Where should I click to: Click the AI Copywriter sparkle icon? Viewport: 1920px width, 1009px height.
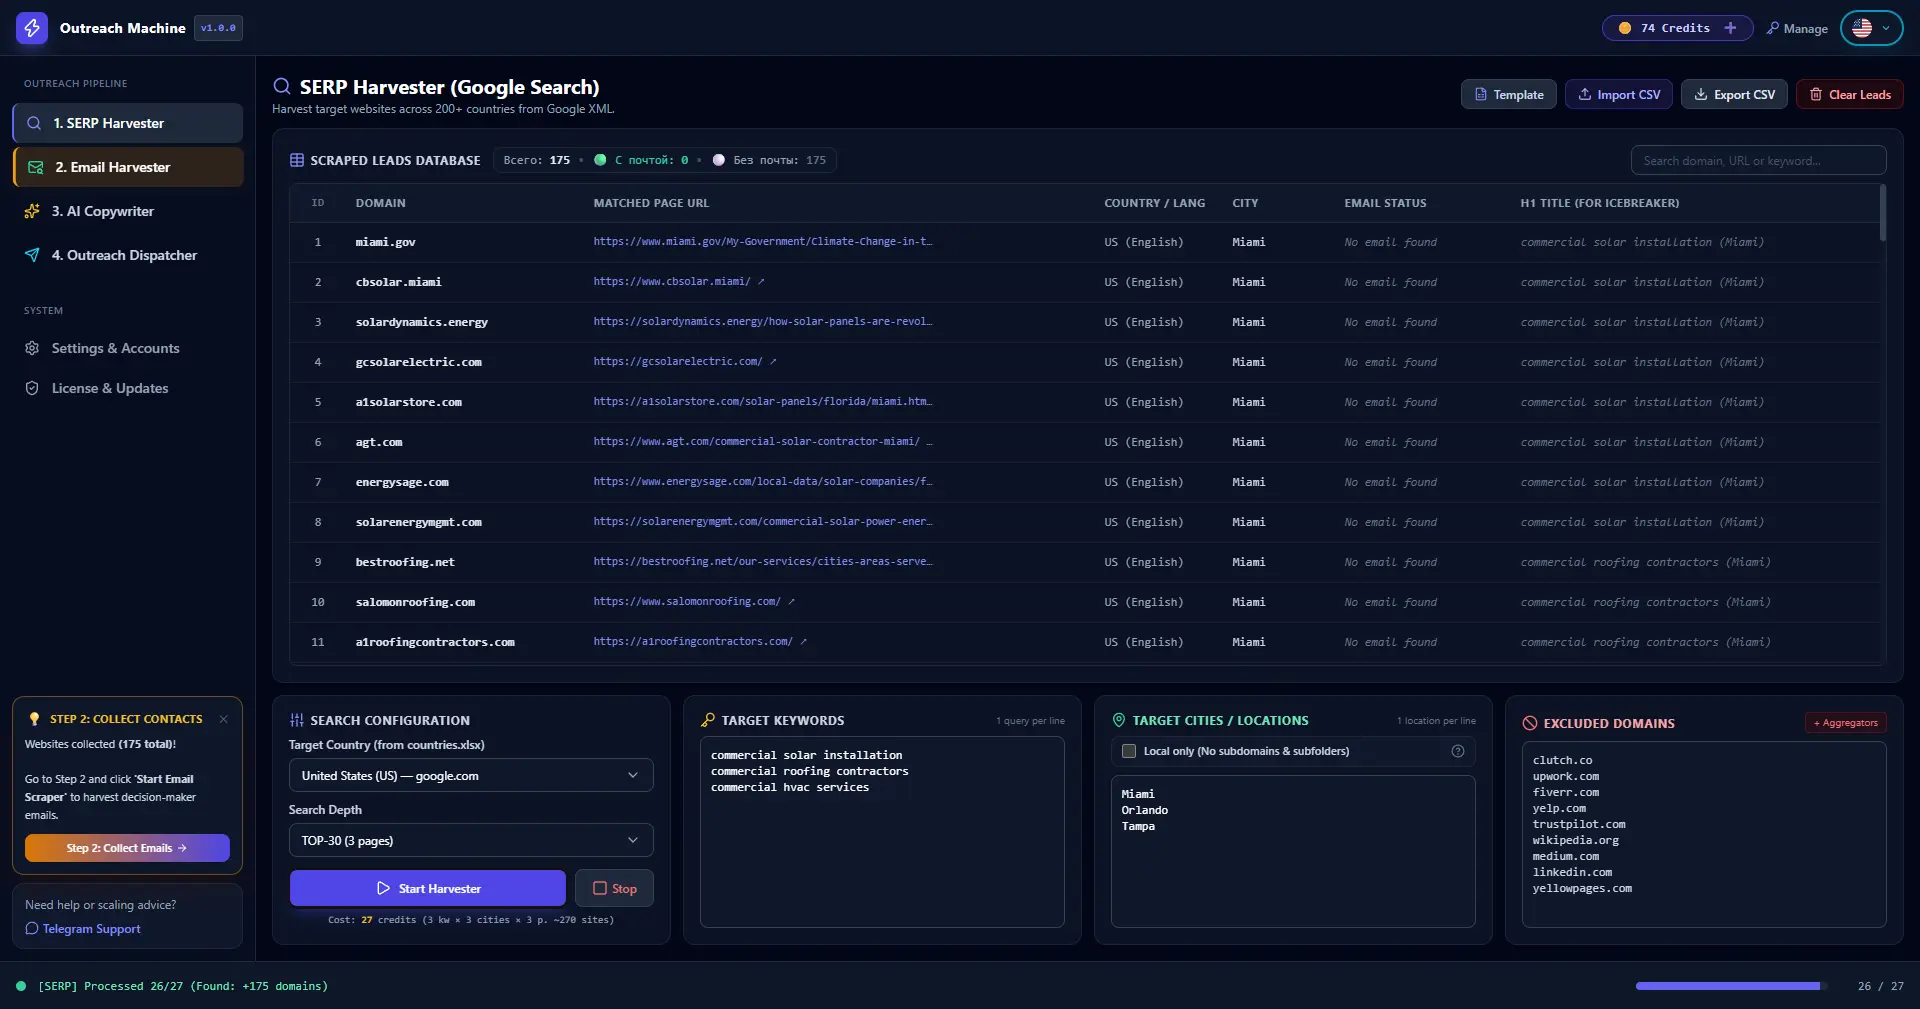32,211
